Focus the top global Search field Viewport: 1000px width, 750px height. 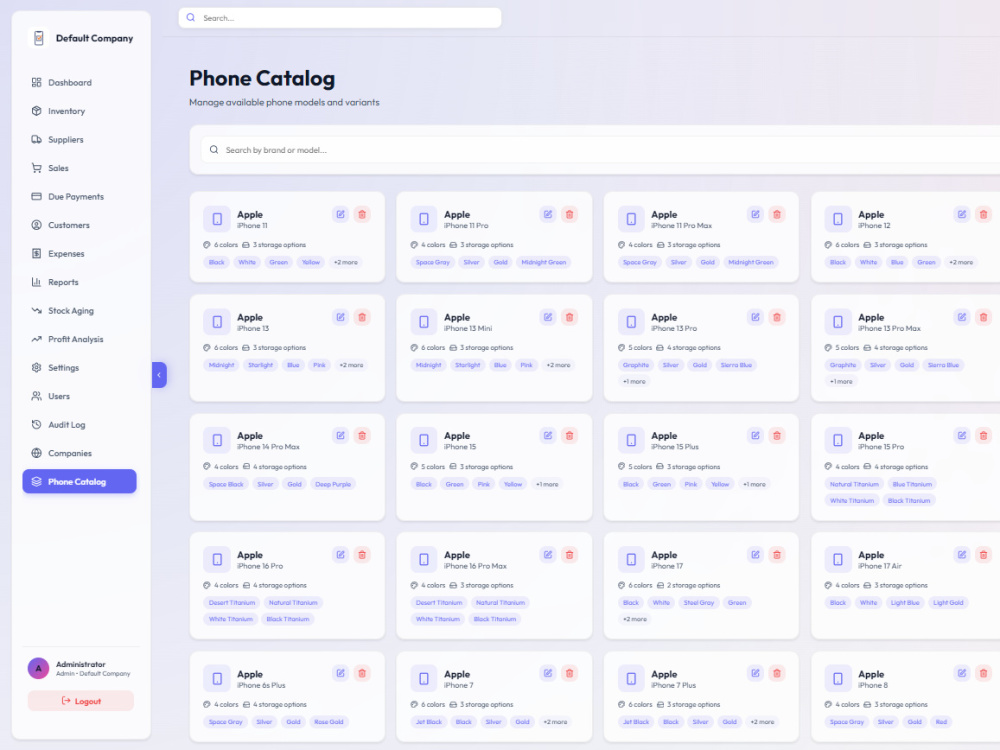(340, 18)
